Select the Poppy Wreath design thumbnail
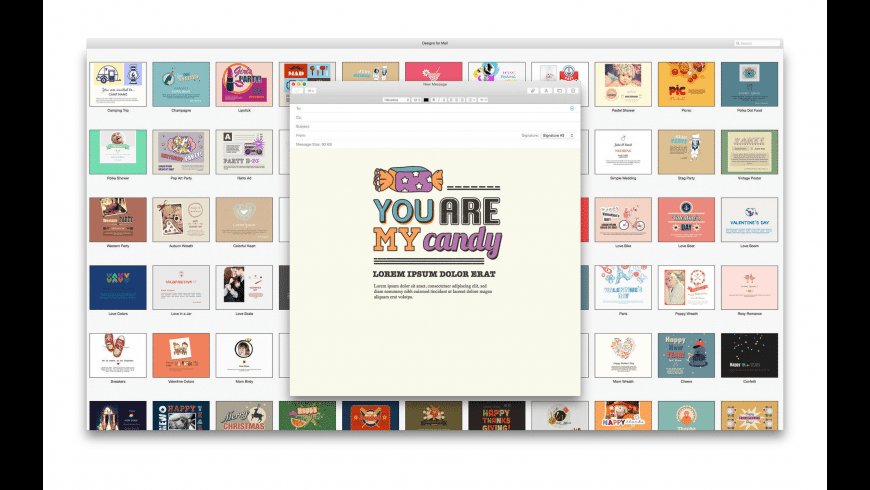The image size is (870, 490). click(x=686, y=287)
